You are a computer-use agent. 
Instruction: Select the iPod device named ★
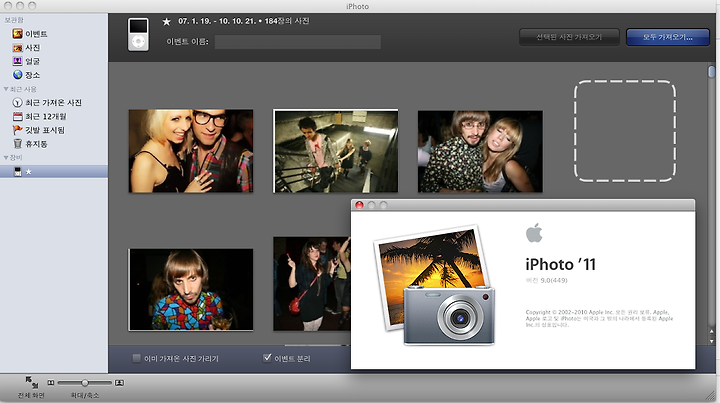pos(54,172)
